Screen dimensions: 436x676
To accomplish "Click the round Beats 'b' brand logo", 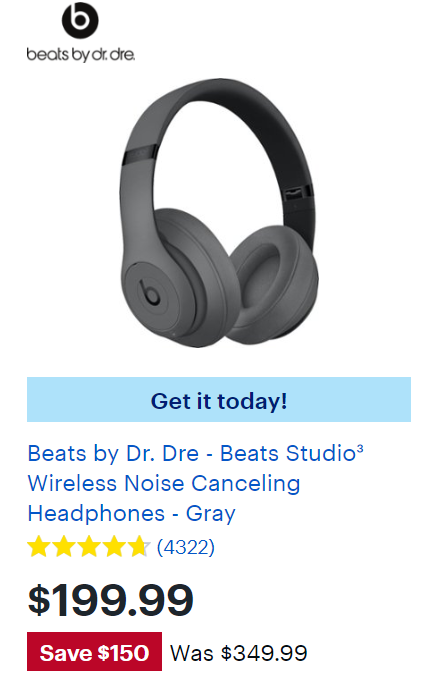I will pos(80,20).
